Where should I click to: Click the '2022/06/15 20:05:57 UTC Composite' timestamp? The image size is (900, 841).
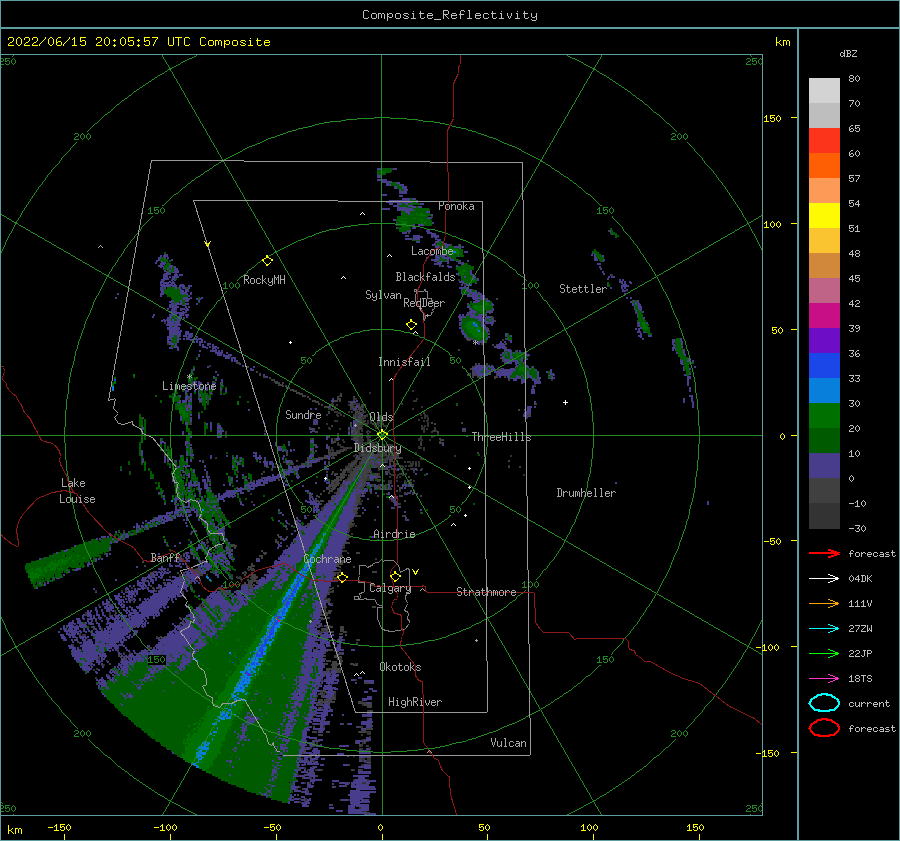coord(139,42)
